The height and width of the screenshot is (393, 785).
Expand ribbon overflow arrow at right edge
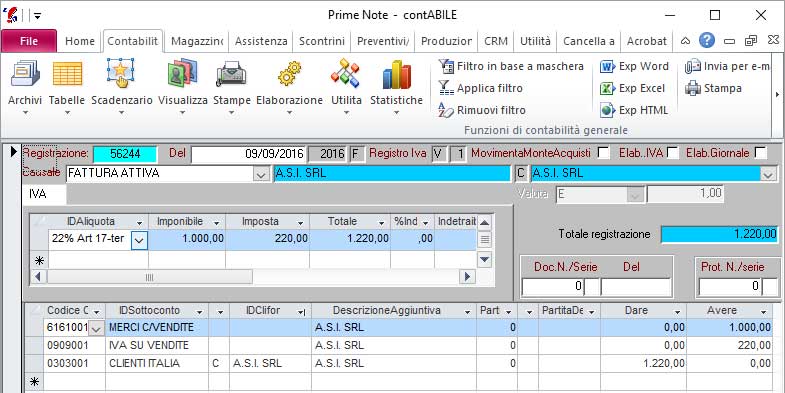(x=777, y=94)
